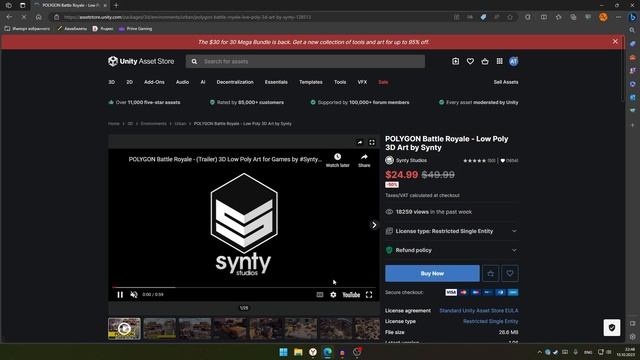Favorite this page with star icon
Viewport: 640px width, 360px height.
tap(510, 17)
